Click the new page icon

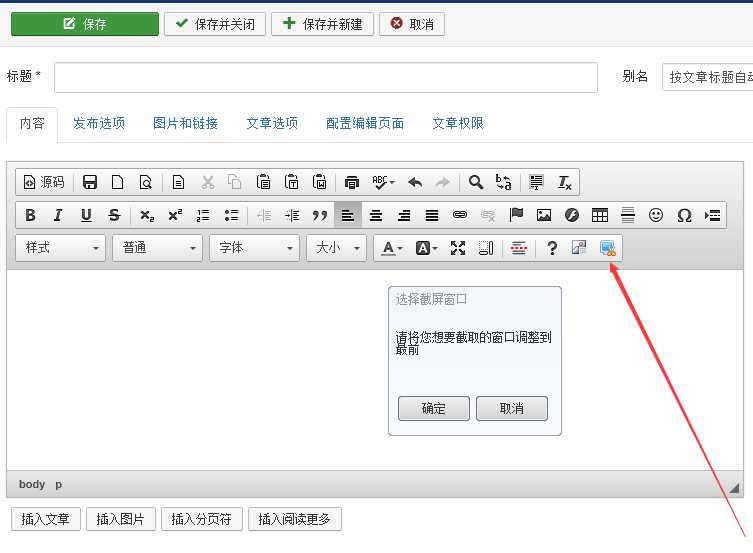118,182
